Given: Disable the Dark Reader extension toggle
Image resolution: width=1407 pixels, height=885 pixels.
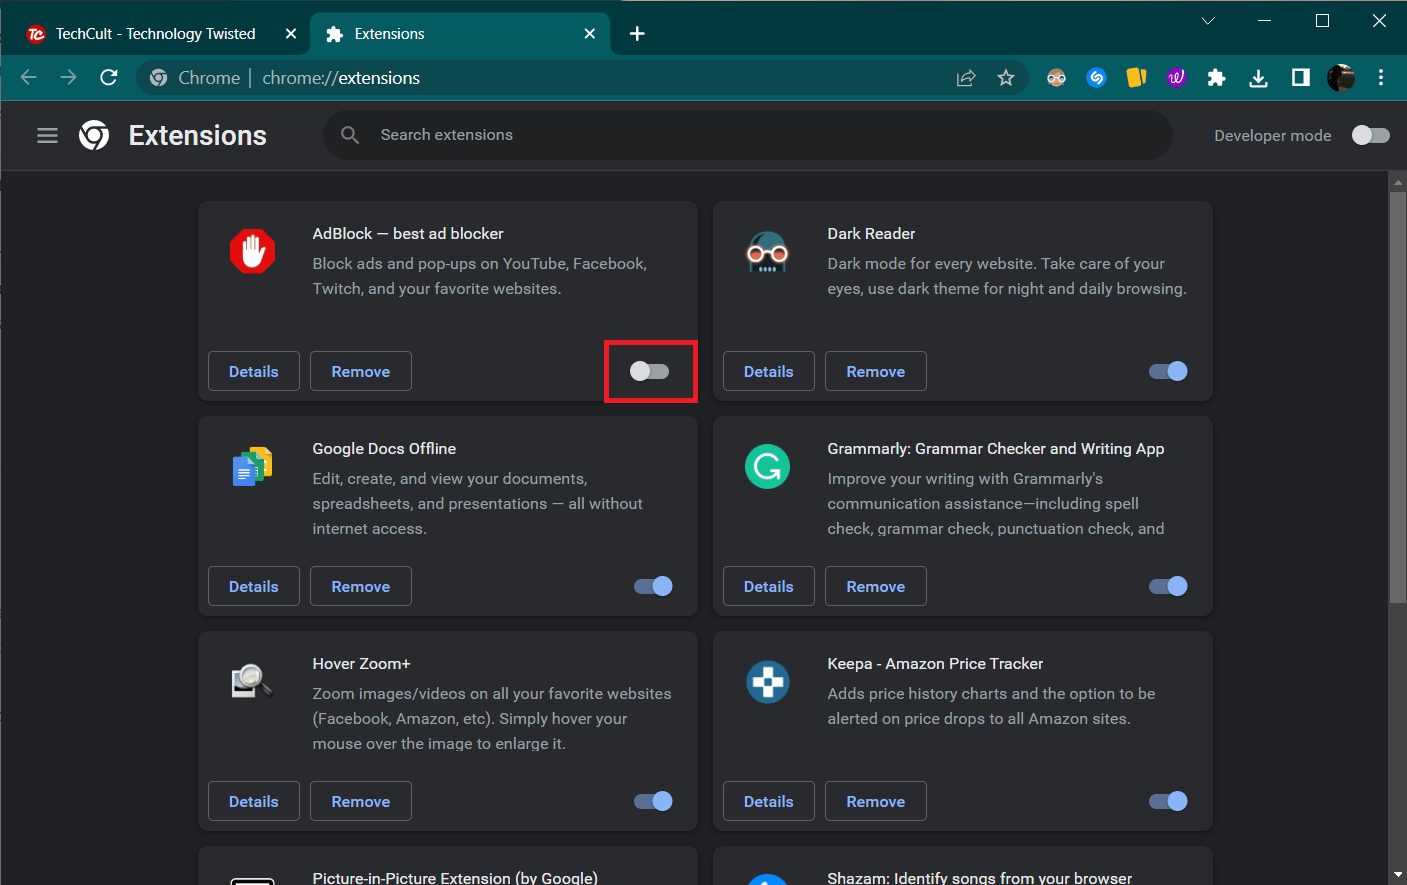Looking at the screenshot, I should pyautogui.click(x=1167, y=371).
